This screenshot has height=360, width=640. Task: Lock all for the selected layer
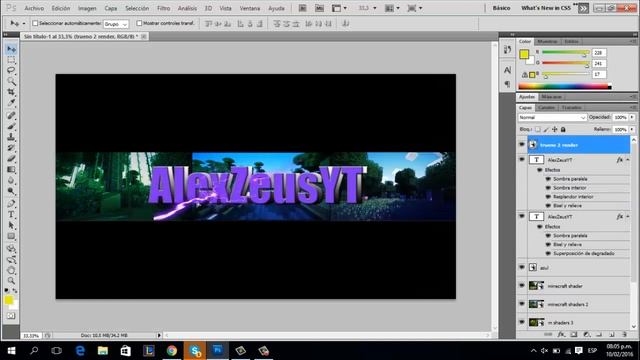point(563,129)
